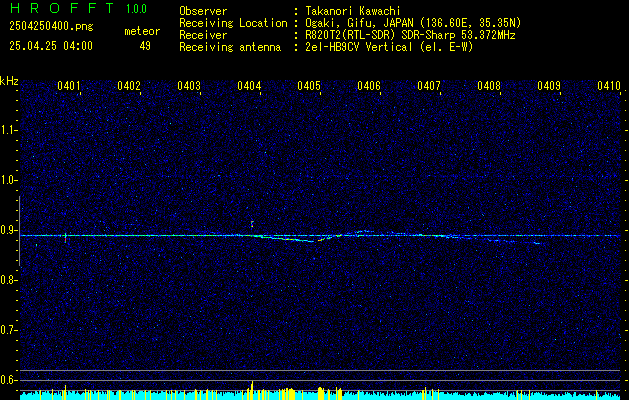
Task: Click the 0.6 kHz axis label
Action: tap(8, 380)
